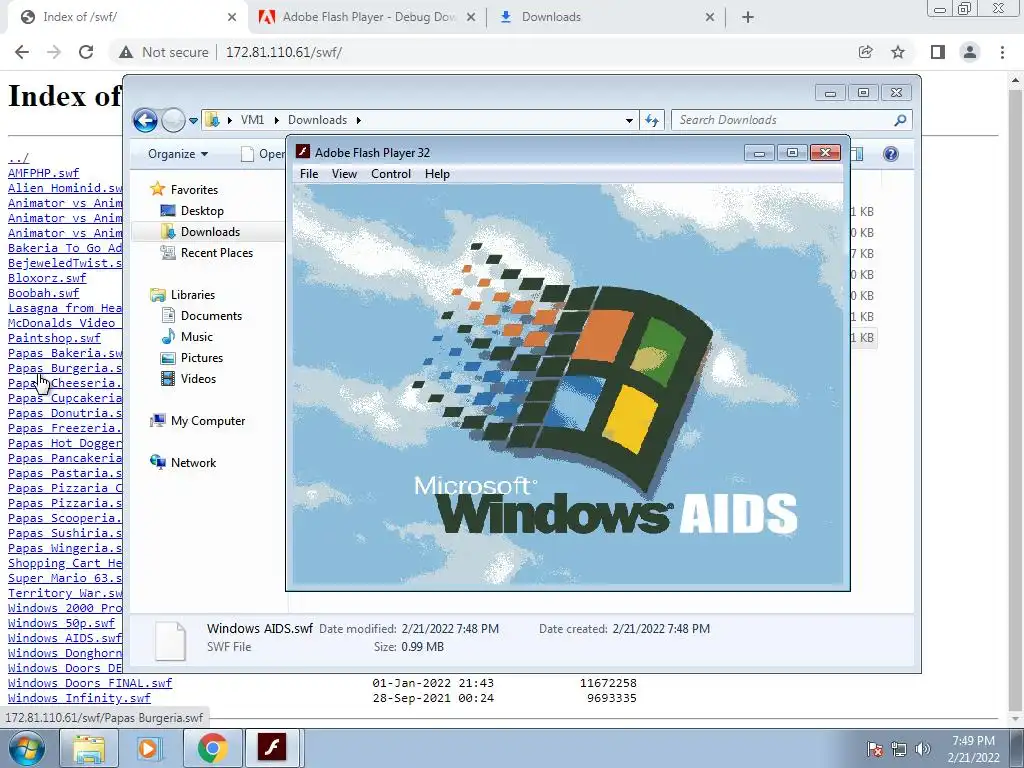Open Music library in navigation pane
This screenshot has height=768, width=1024.
tap(197, 336)
